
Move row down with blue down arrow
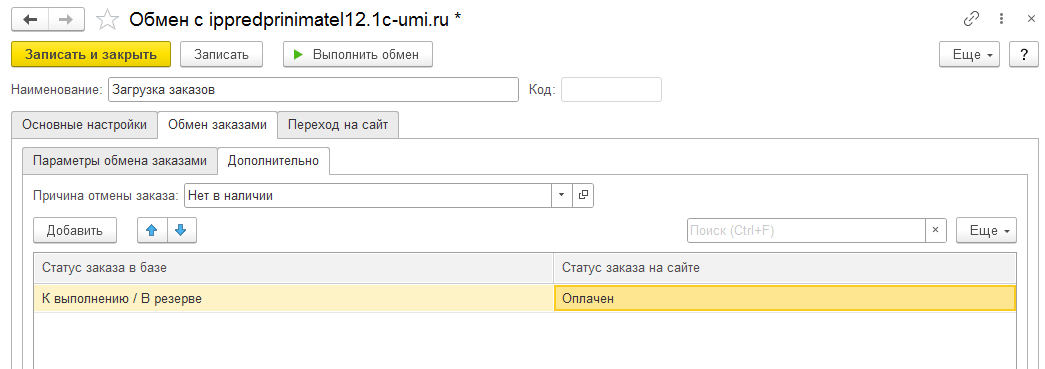pyautogui.click(x=181, y=230)
